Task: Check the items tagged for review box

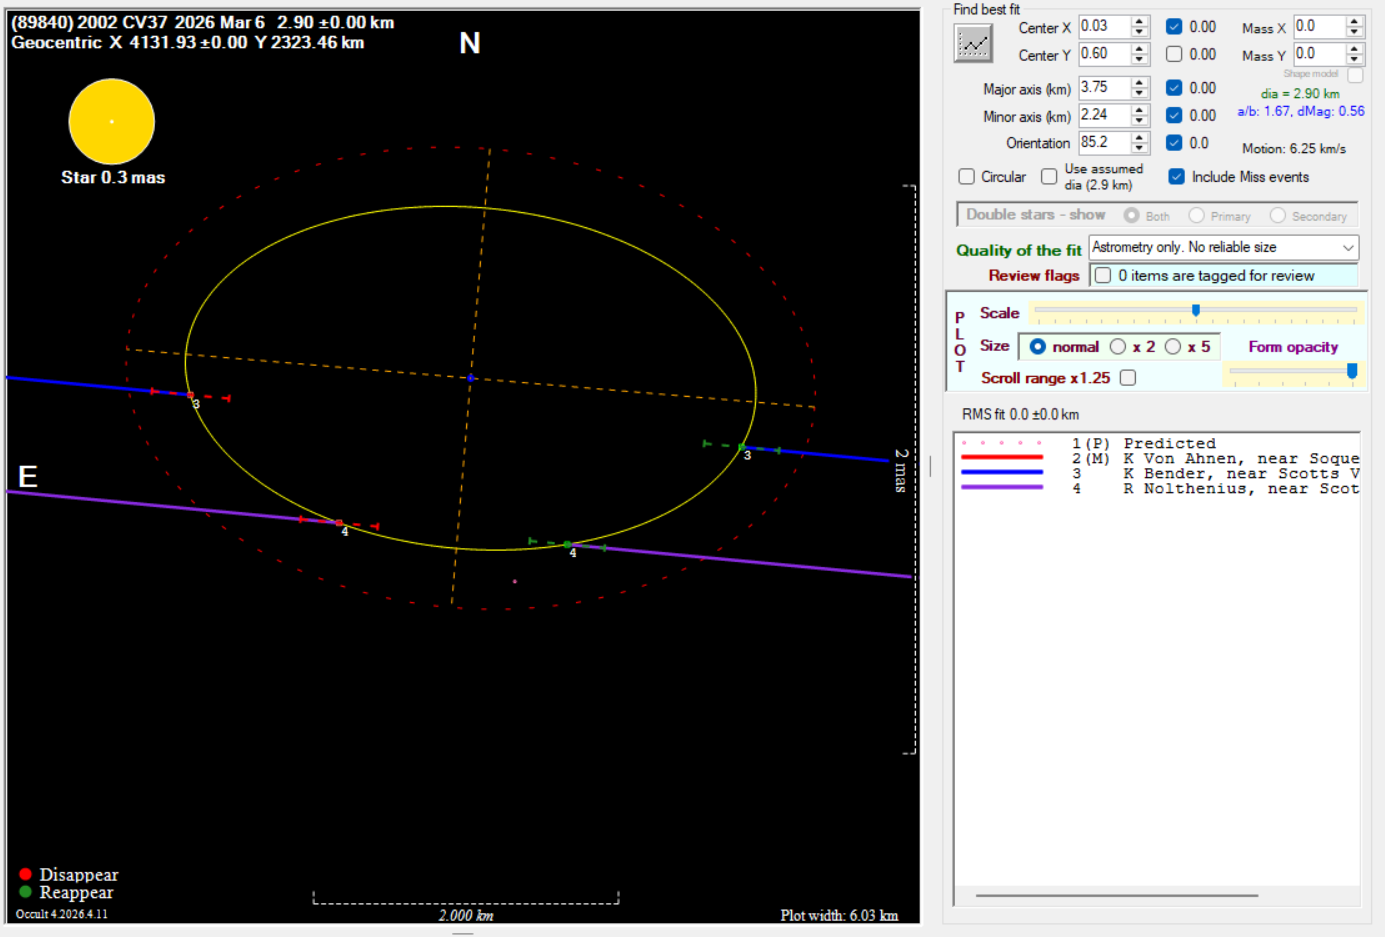Action: 1103,276
